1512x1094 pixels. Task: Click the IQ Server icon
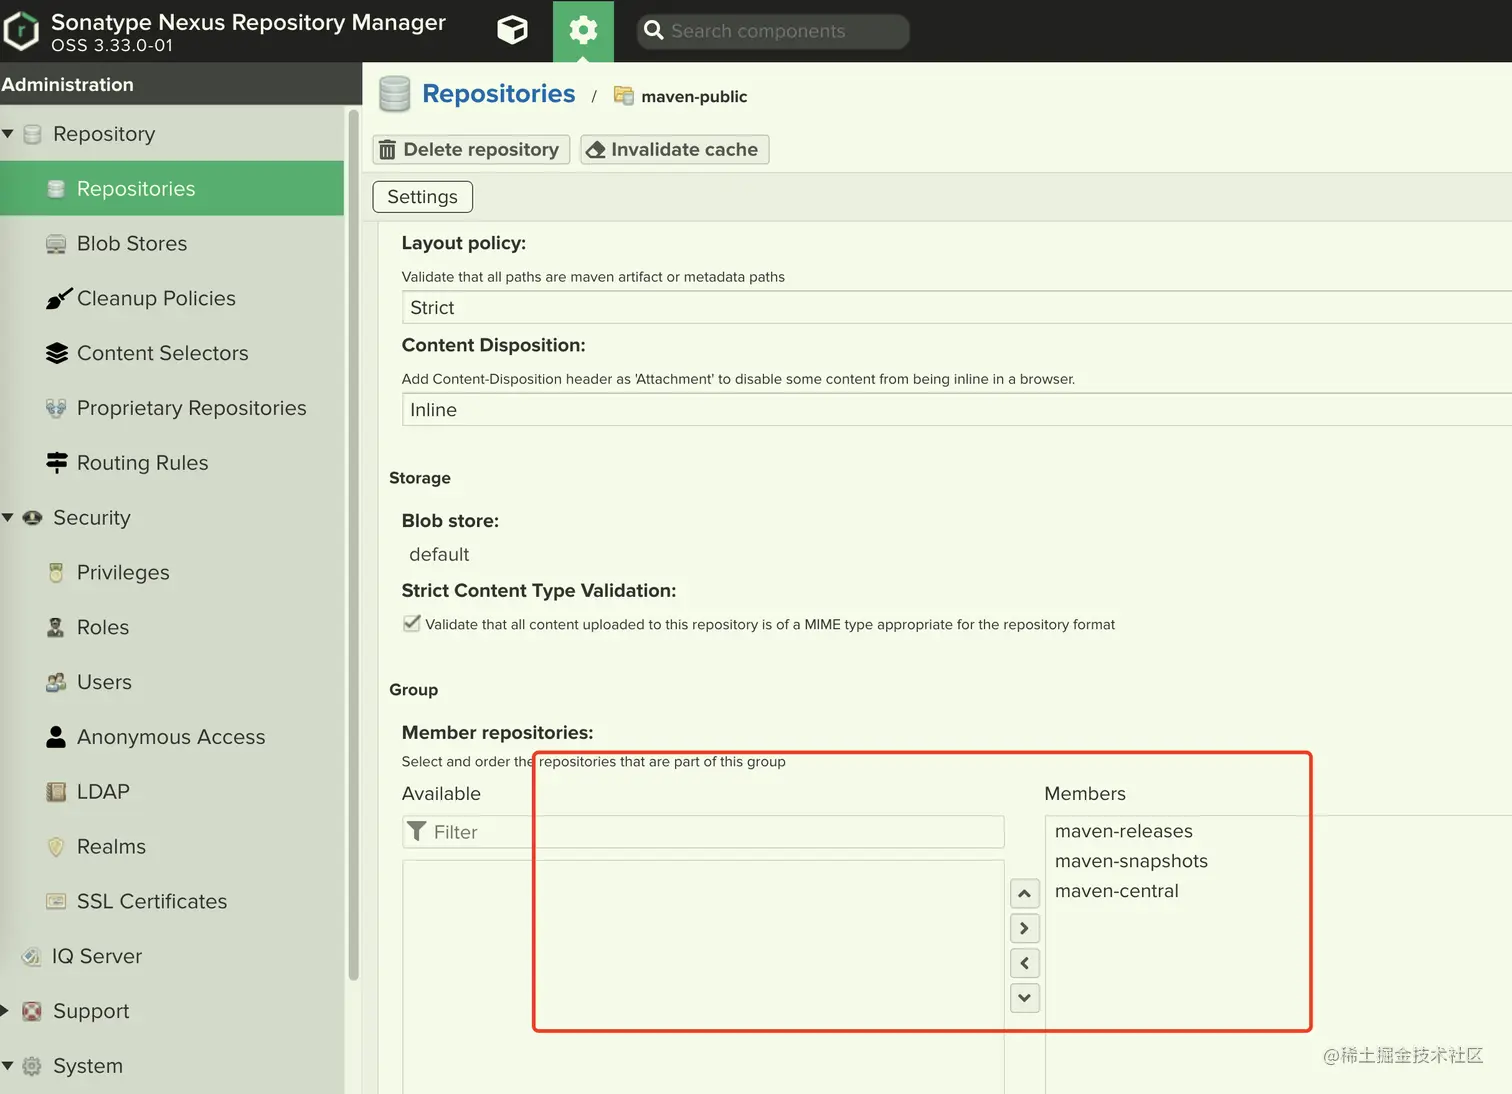[31, 956]
